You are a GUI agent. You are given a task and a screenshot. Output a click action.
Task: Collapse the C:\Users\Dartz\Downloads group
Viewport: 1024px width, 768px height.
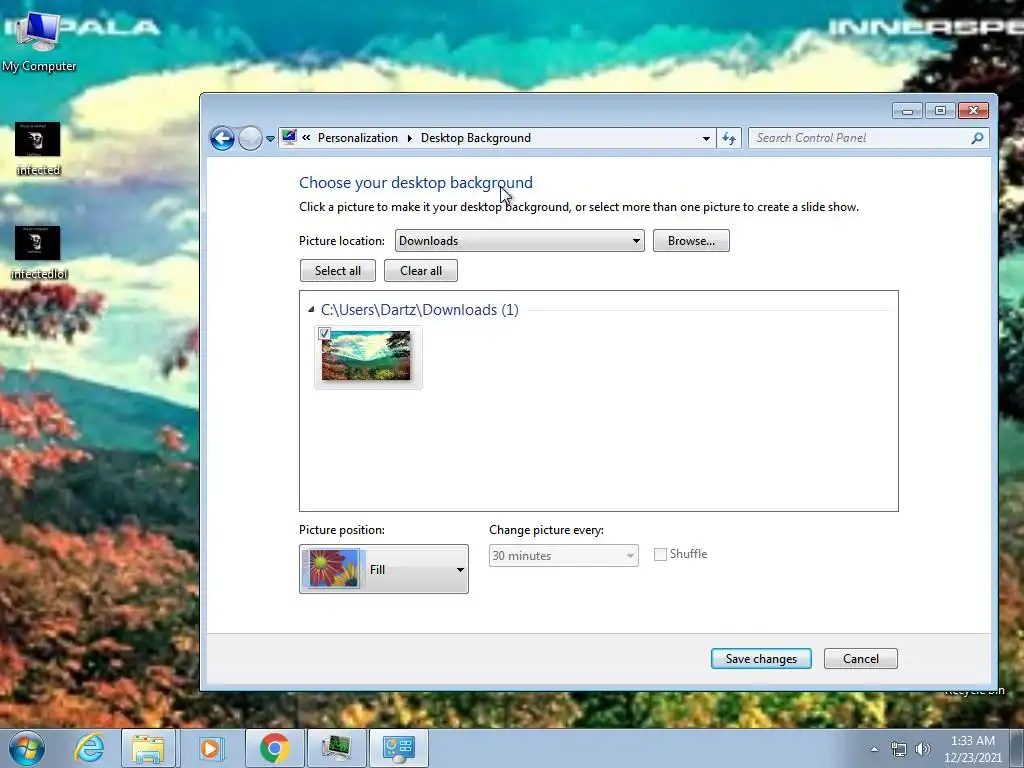[311, 310]
